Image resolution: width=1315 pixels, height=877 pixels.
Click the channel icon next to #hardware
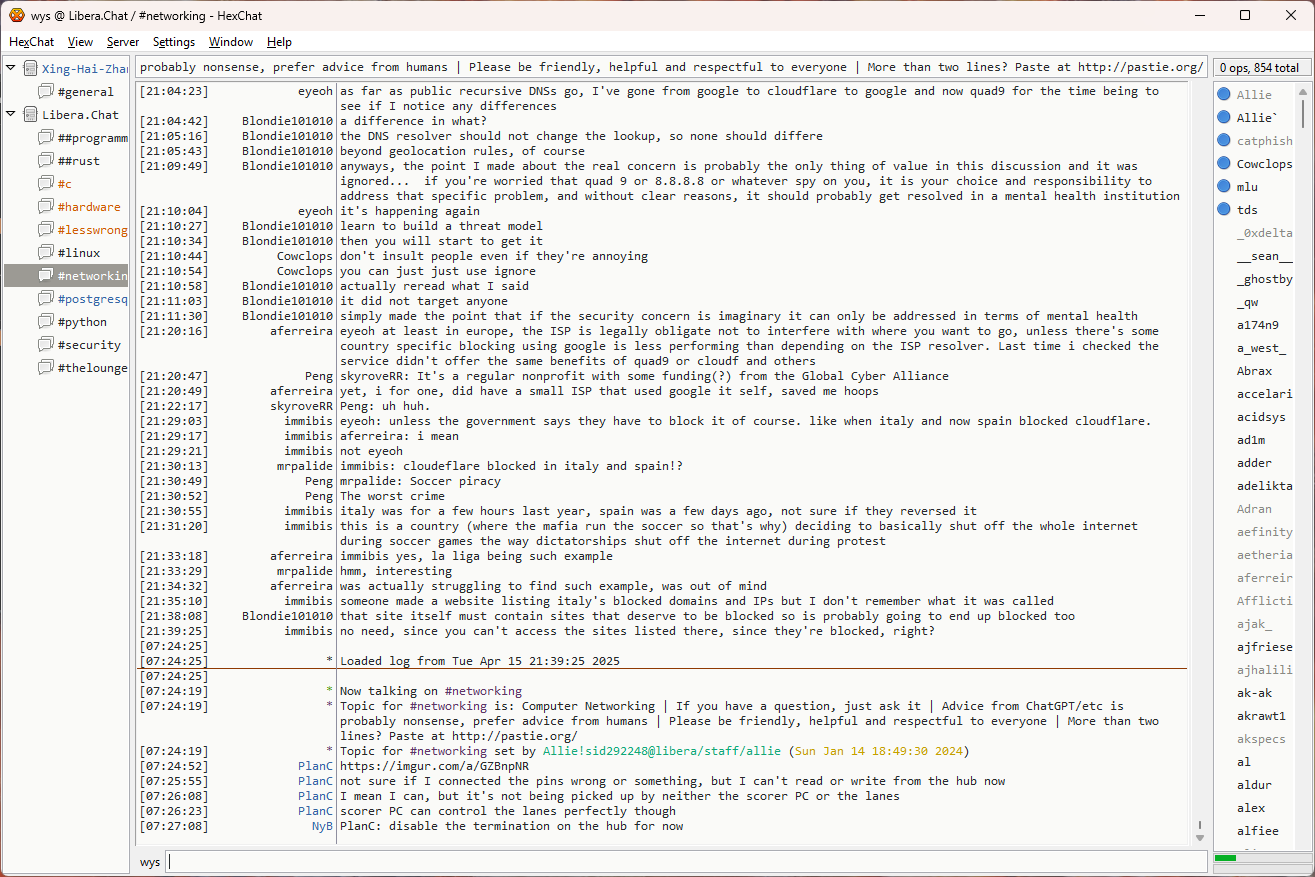[46, 206]
